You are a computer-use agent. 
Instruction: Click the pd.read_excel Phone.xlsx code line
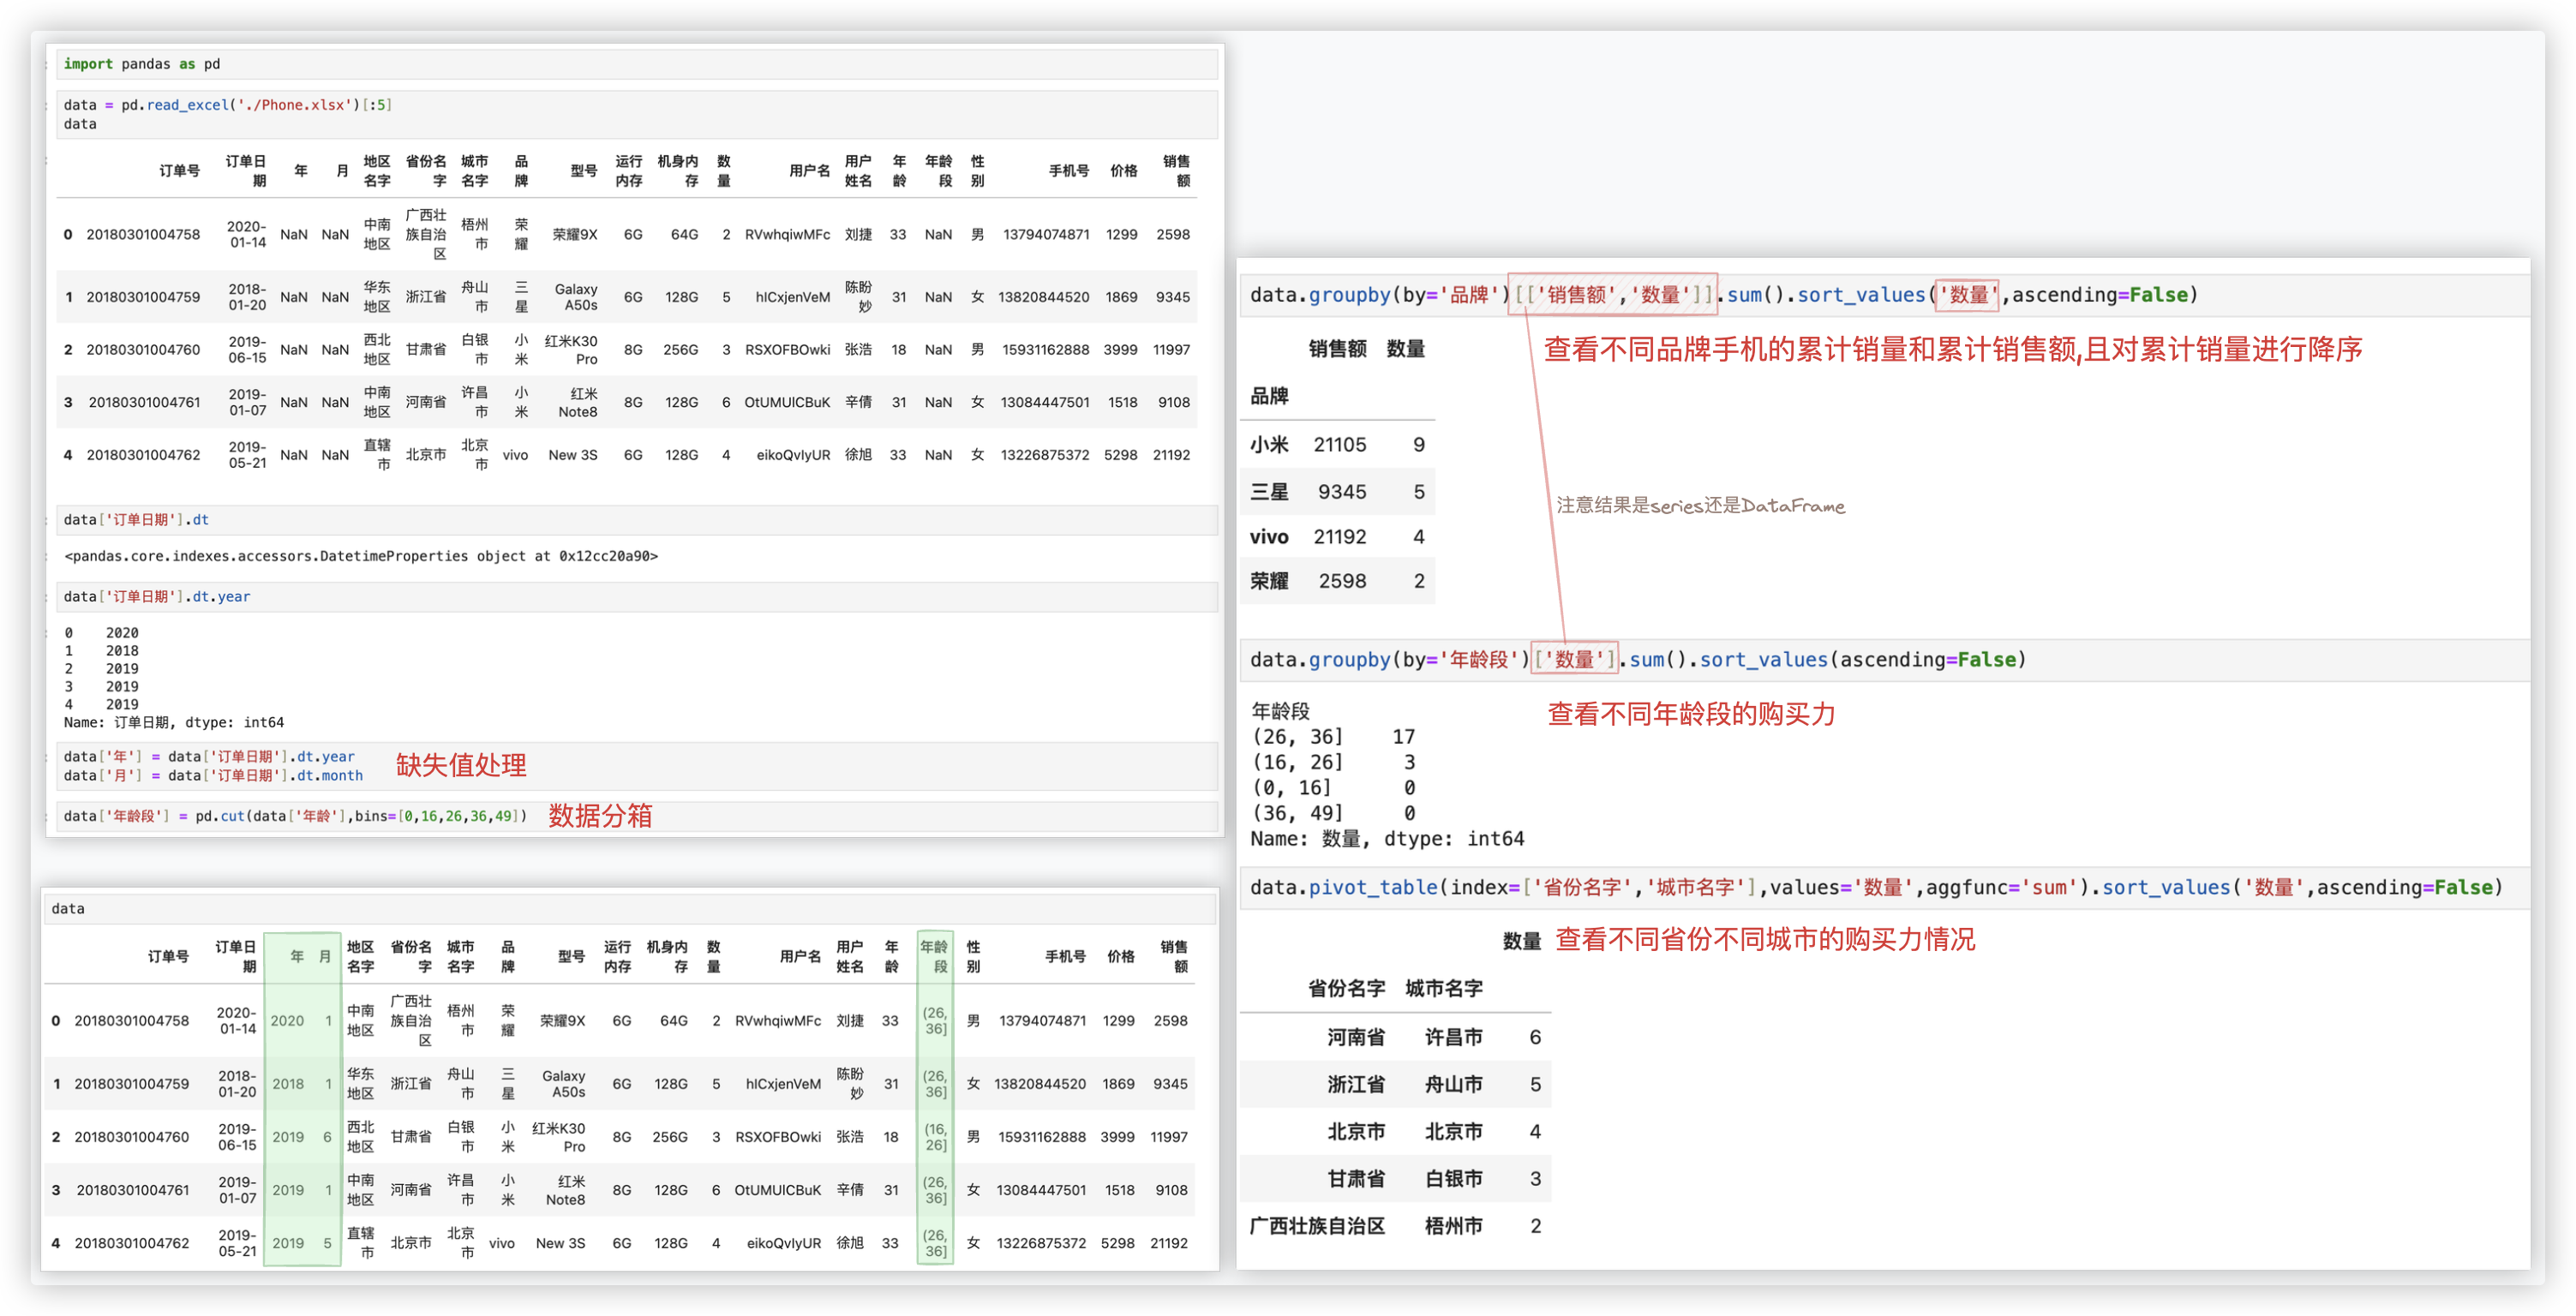[228, 105]
